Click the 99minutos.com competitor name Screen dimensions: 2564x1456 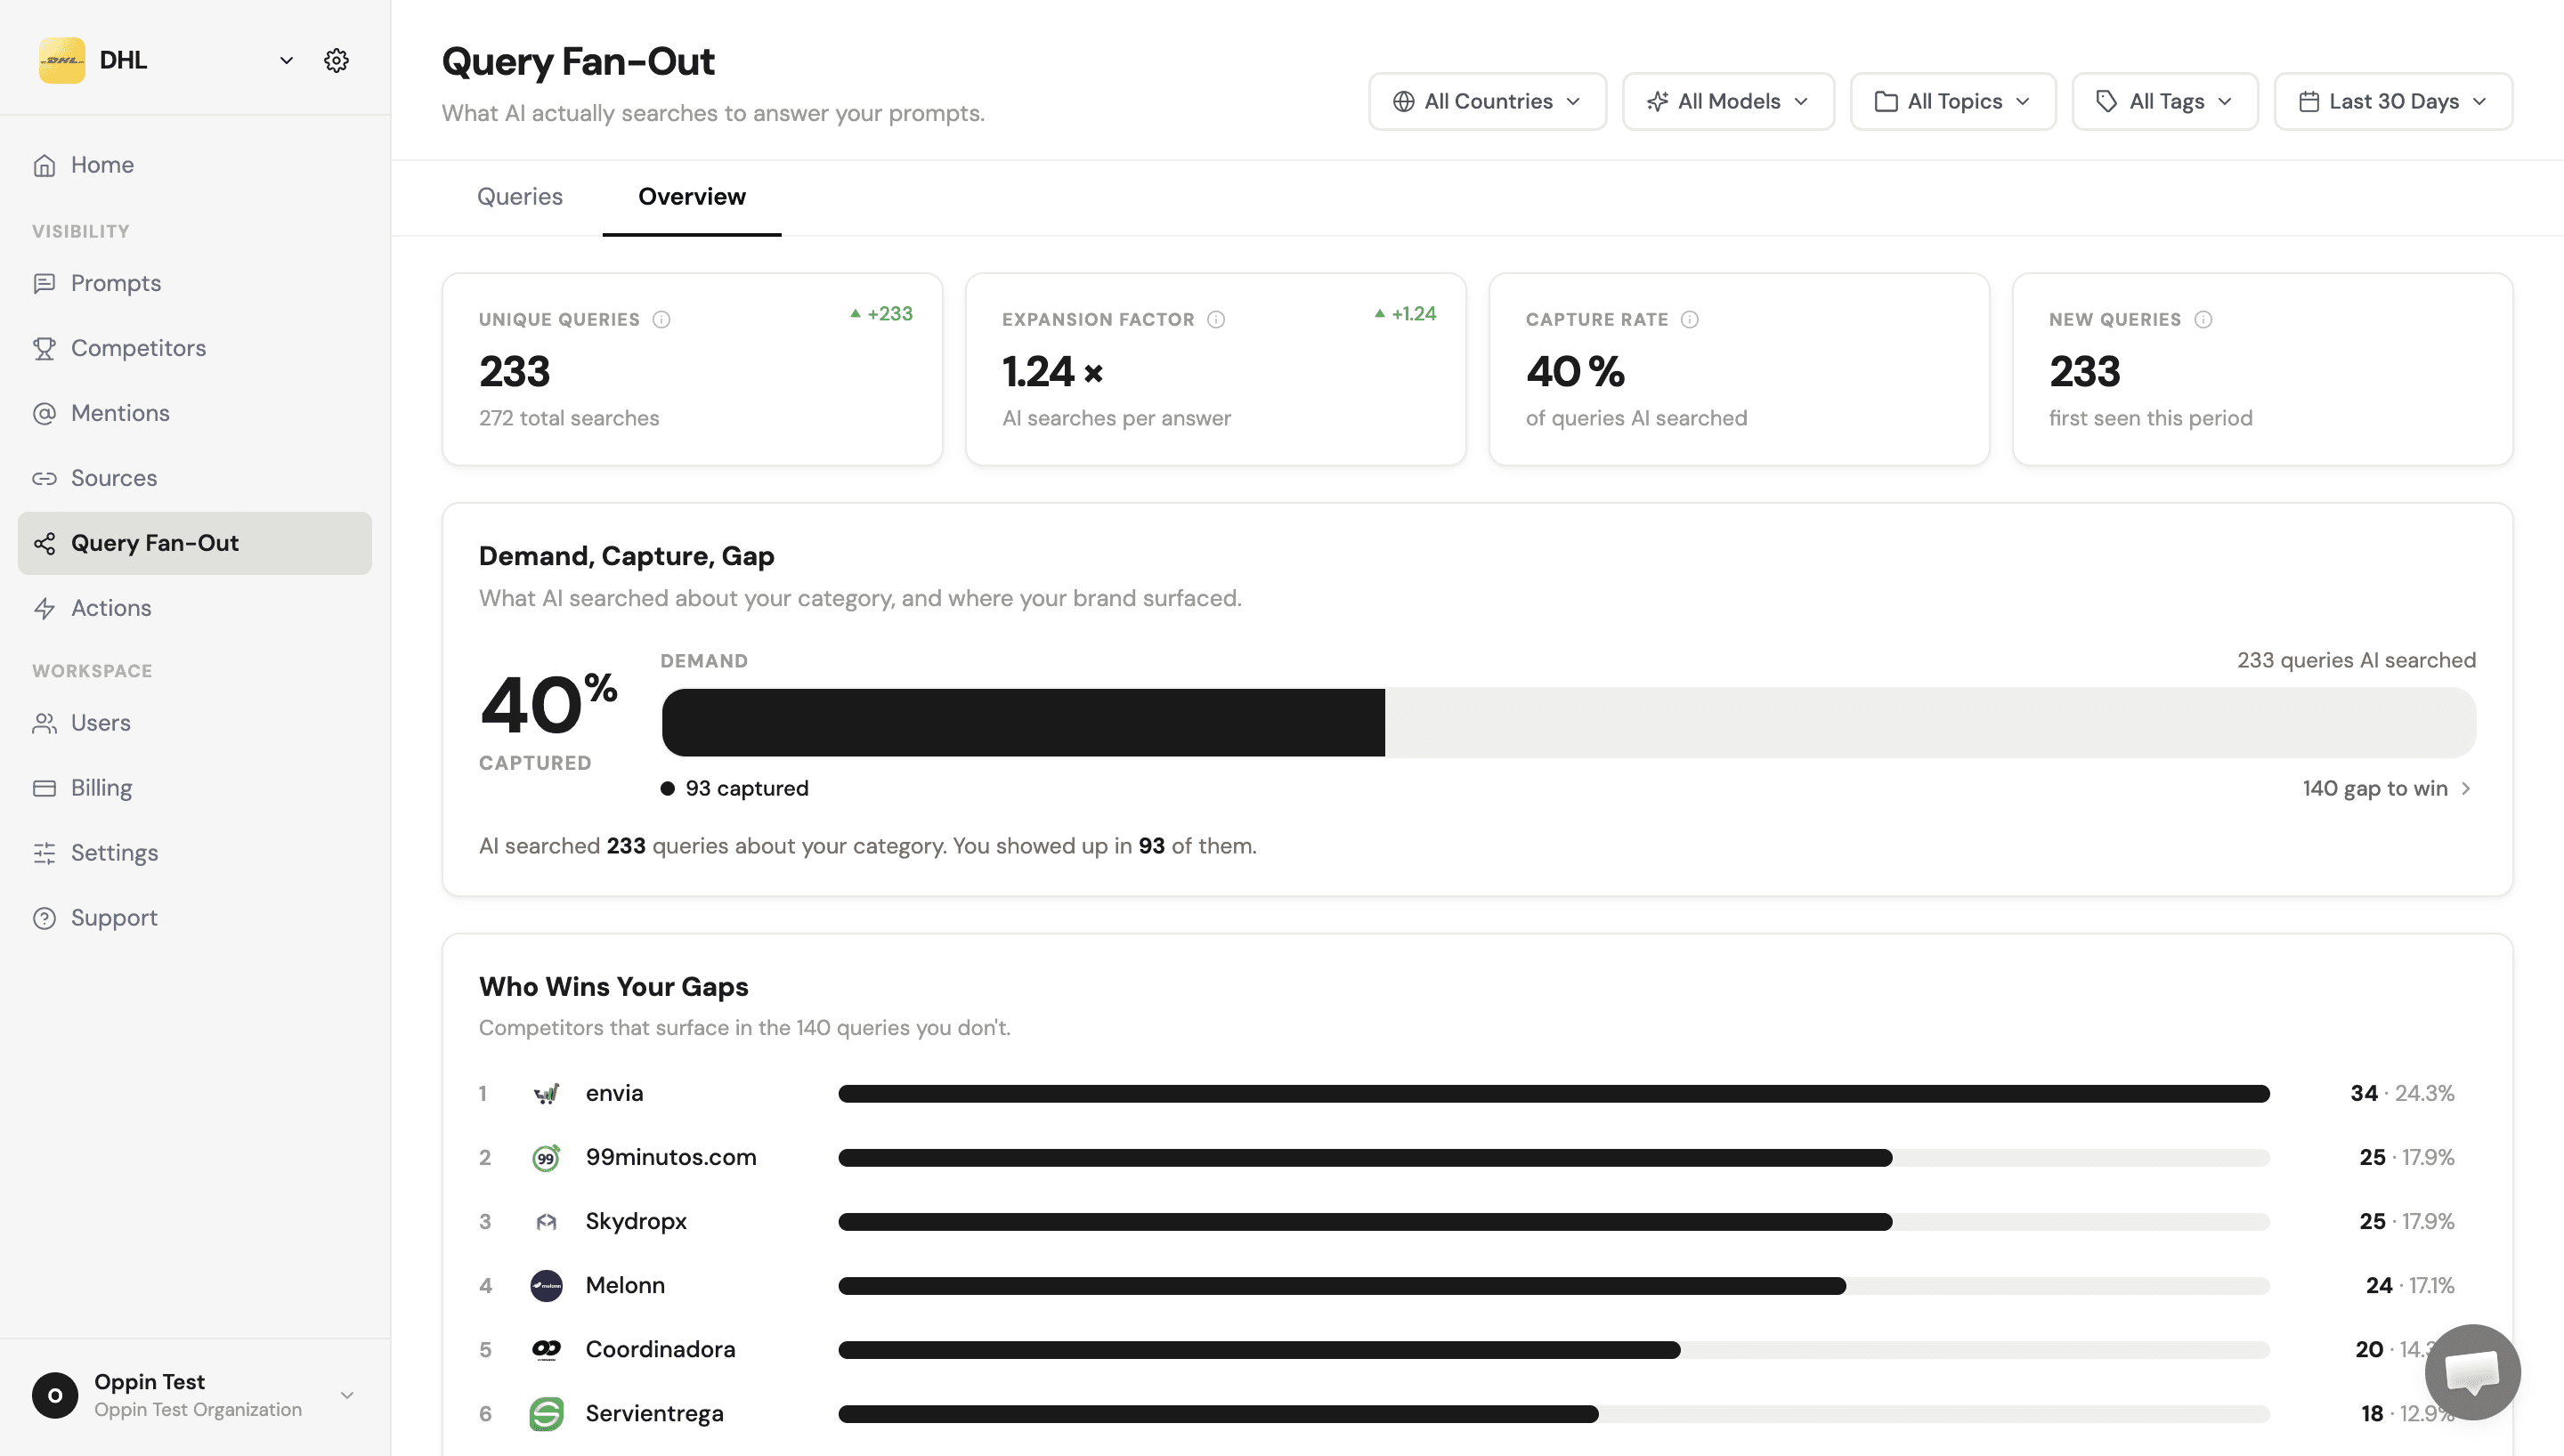pyautogui.click(x=670, y=1157)
